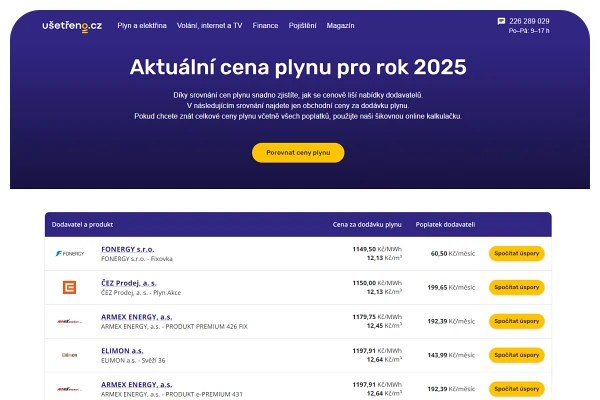Open Plyn a elektřina menu
This screenshot has height=400, width=600.
click(142, 26)
